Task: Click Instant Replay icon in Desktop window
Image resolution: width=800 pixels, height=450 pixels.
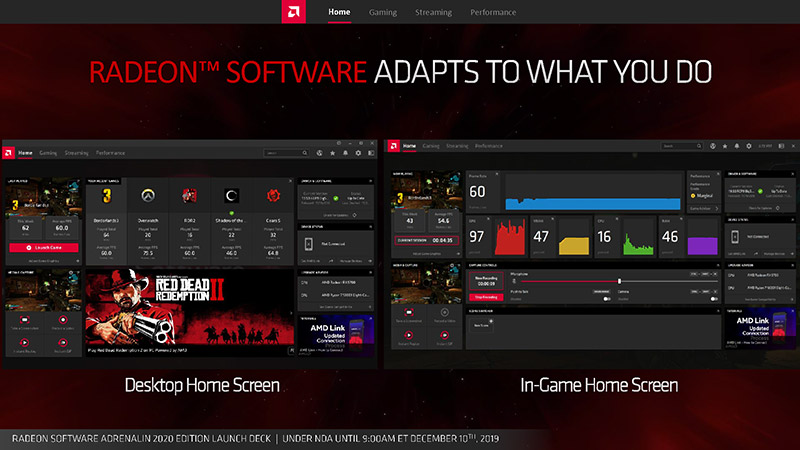Action: point(24,343)
